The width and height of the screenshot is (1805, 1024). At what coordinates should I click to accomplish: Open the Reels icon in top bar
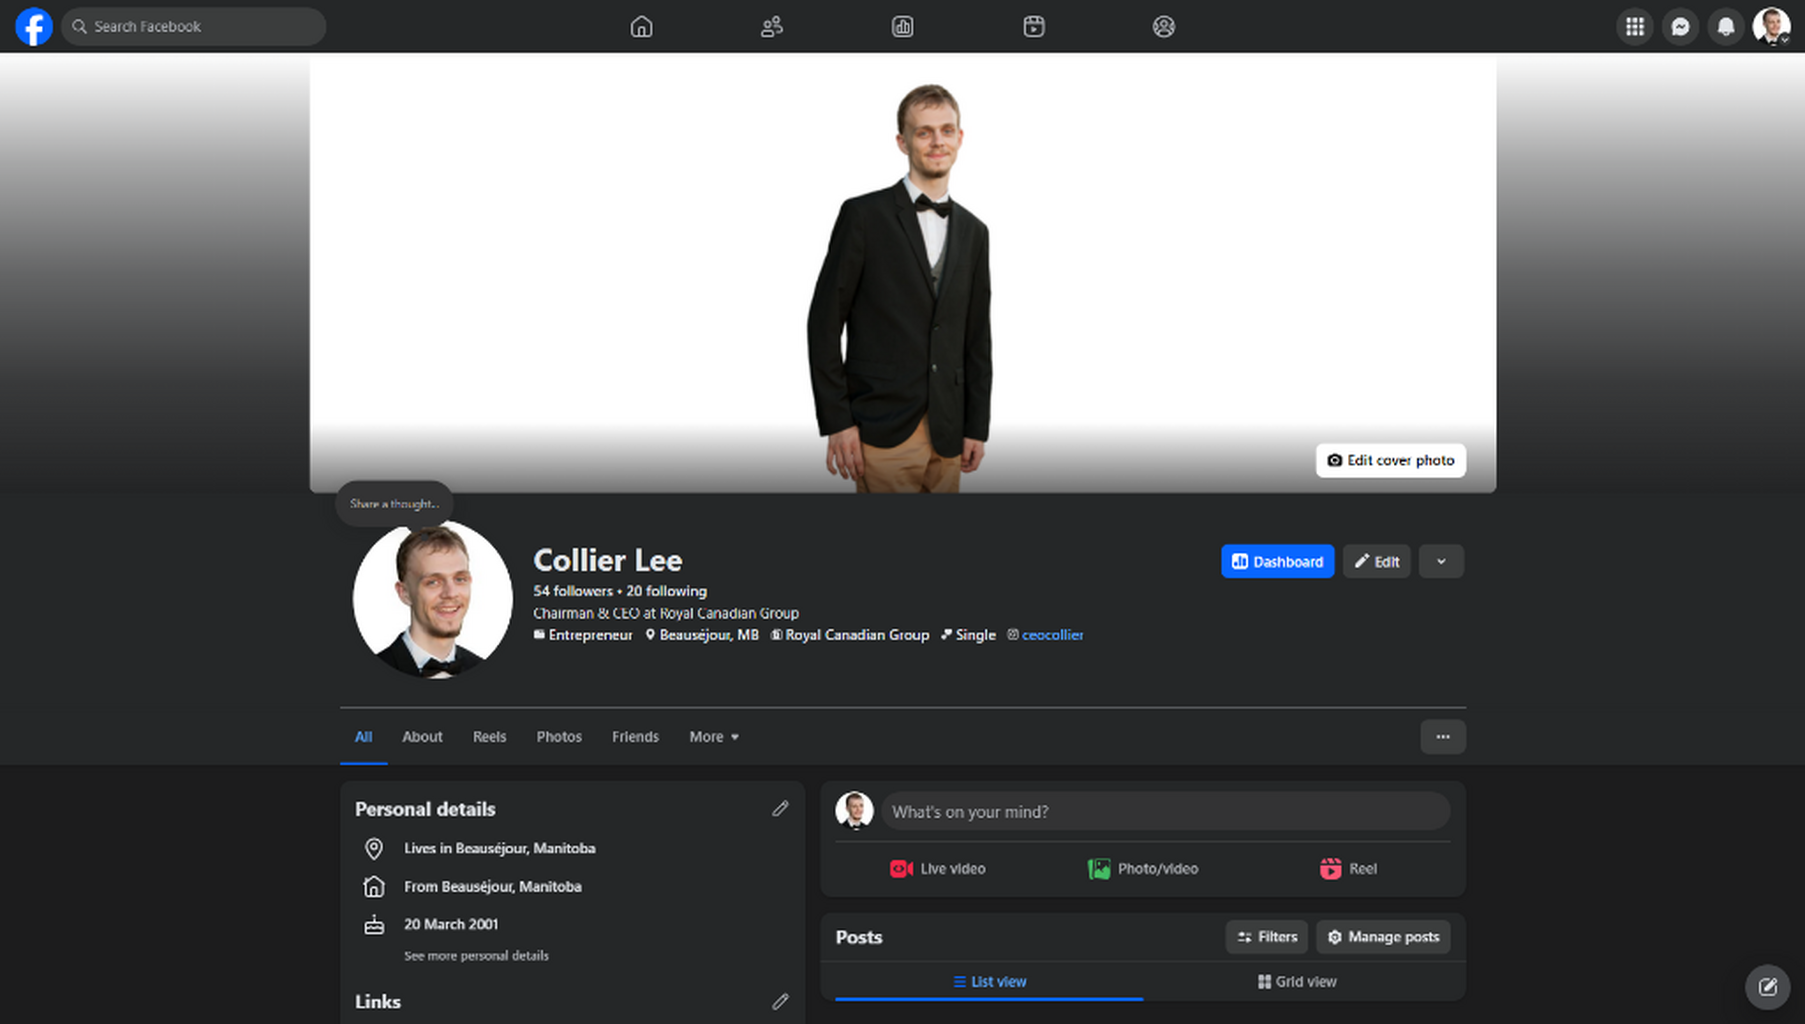pyautogui.click(x=1034, y=26)
